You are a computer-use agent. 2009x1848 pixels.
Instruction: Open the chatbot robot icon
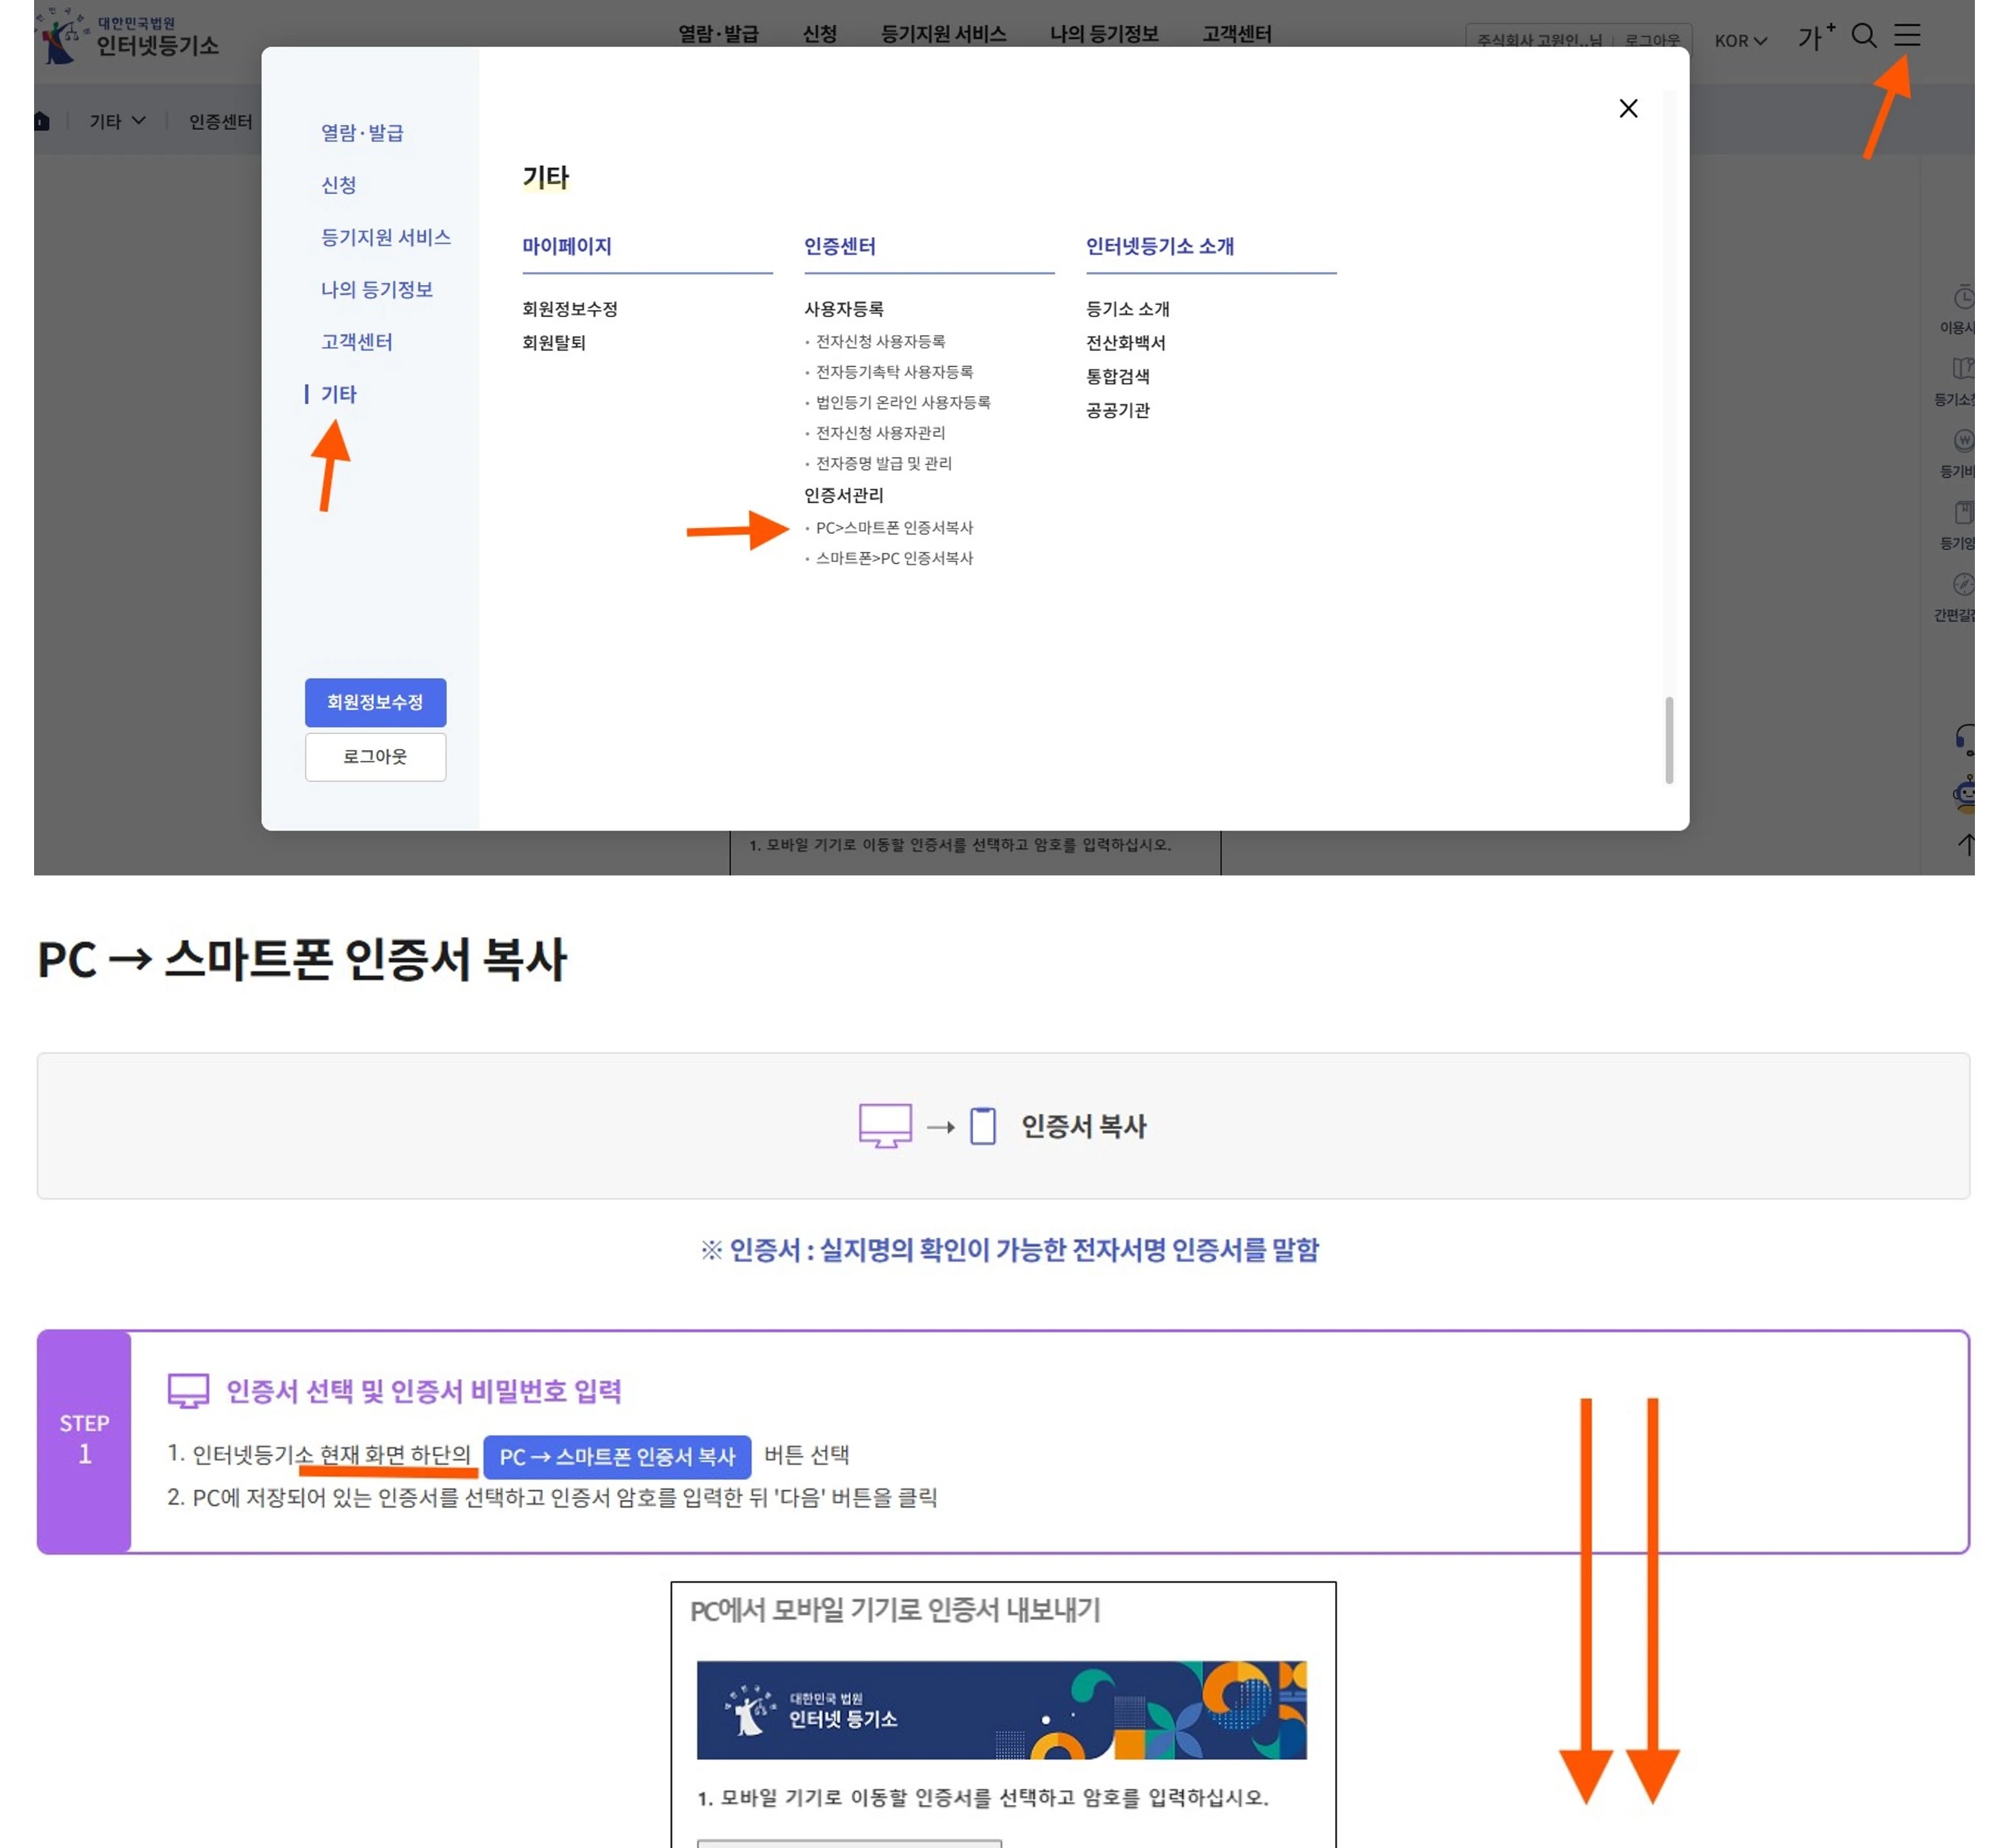point(1965,793)
